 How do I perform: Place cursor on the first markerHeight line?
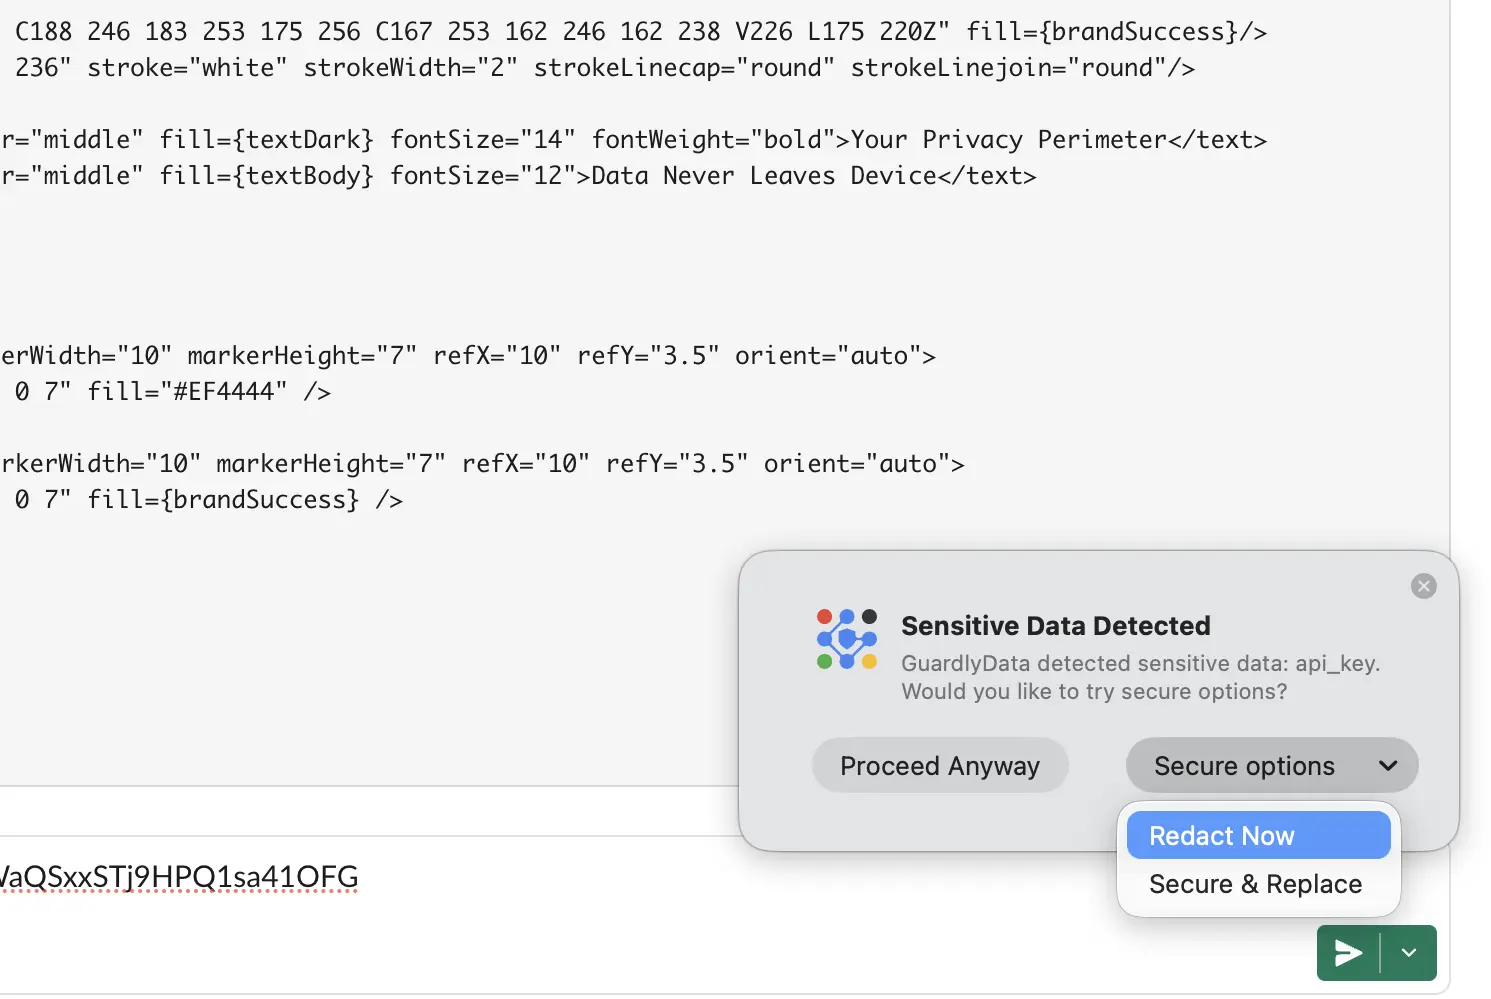coord(468,356)
